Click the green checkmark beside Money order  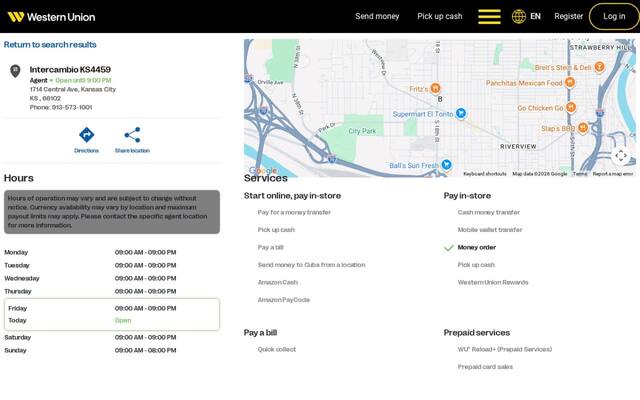(x=449, y=248)
